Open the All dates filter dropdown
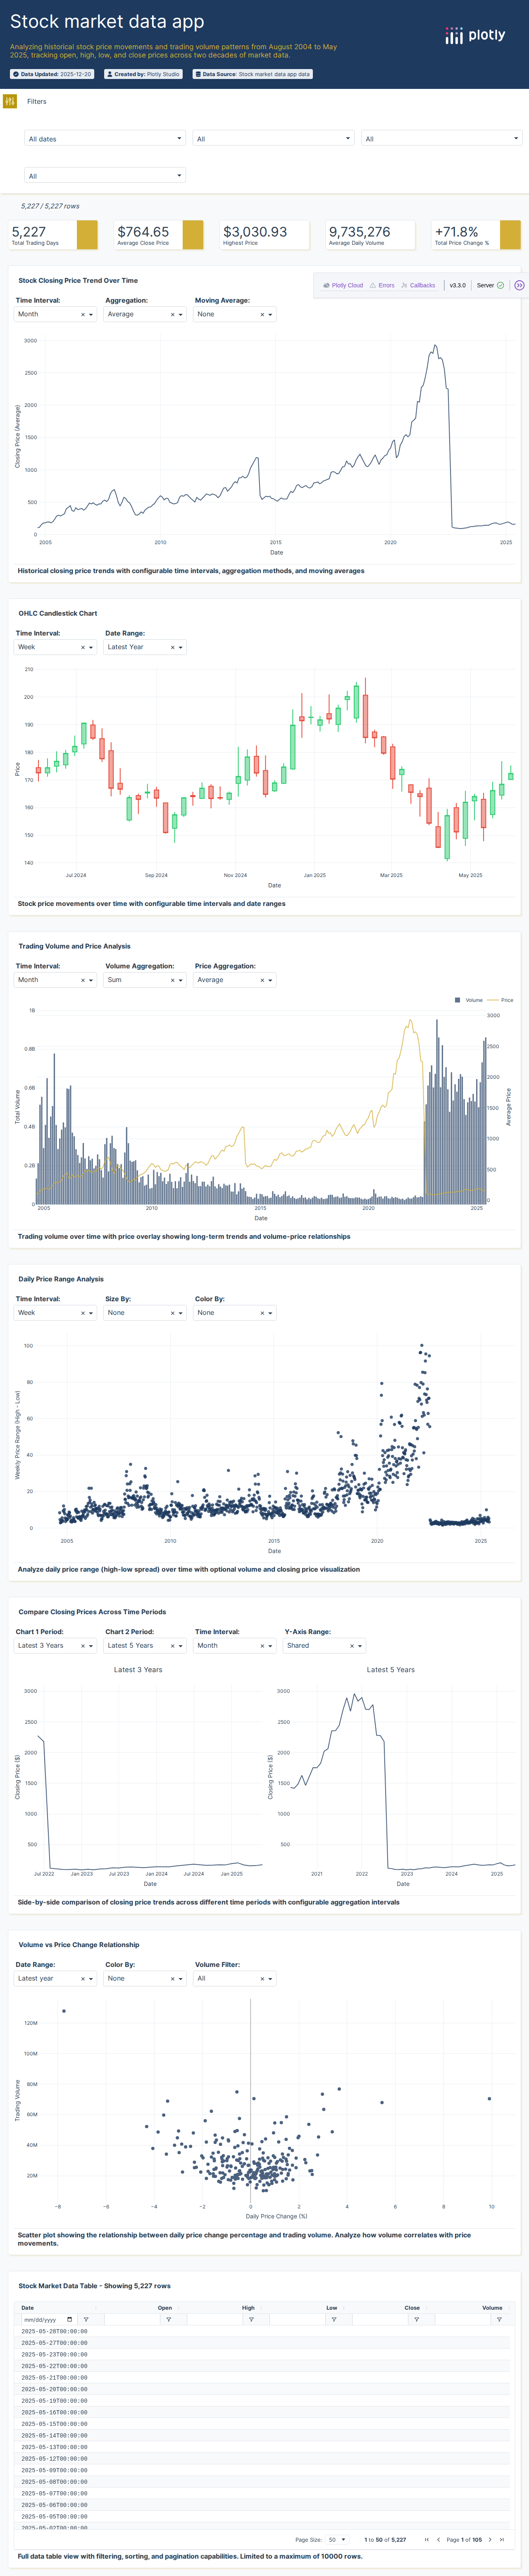Screen dimensions: 529x2576 pos(105,138)
